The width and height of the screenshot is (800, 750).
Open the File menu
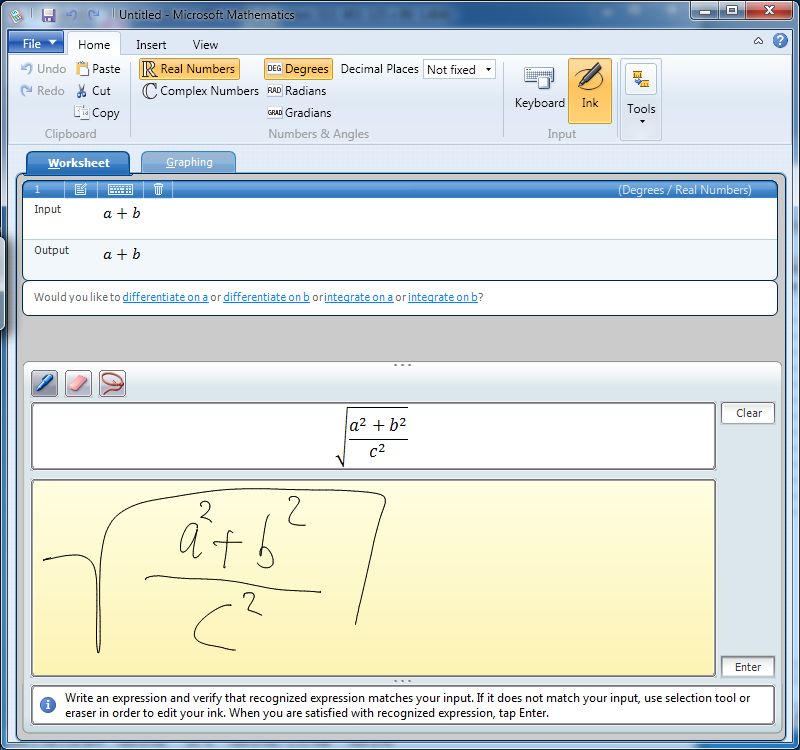click(34, 43)
